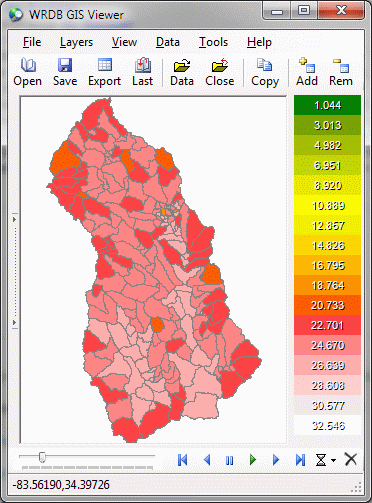This screenshot has width=372, height=503.
Task: Select the 20.733 orange legend swatch
Action: [x=328, y=305]
